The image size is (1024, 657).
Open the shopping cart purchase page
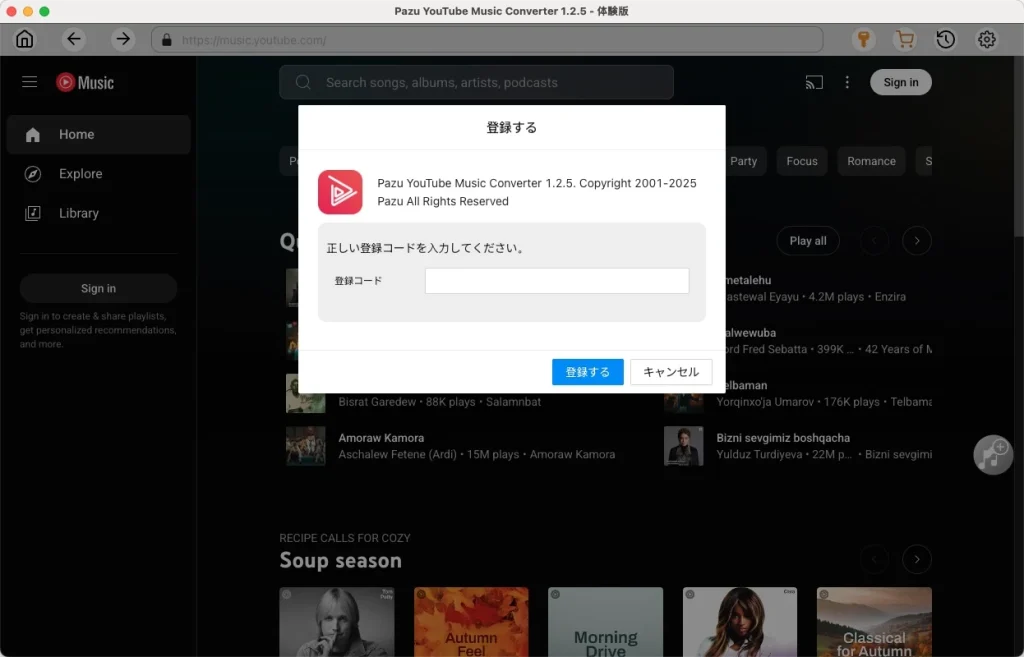(x=903, y=39)
